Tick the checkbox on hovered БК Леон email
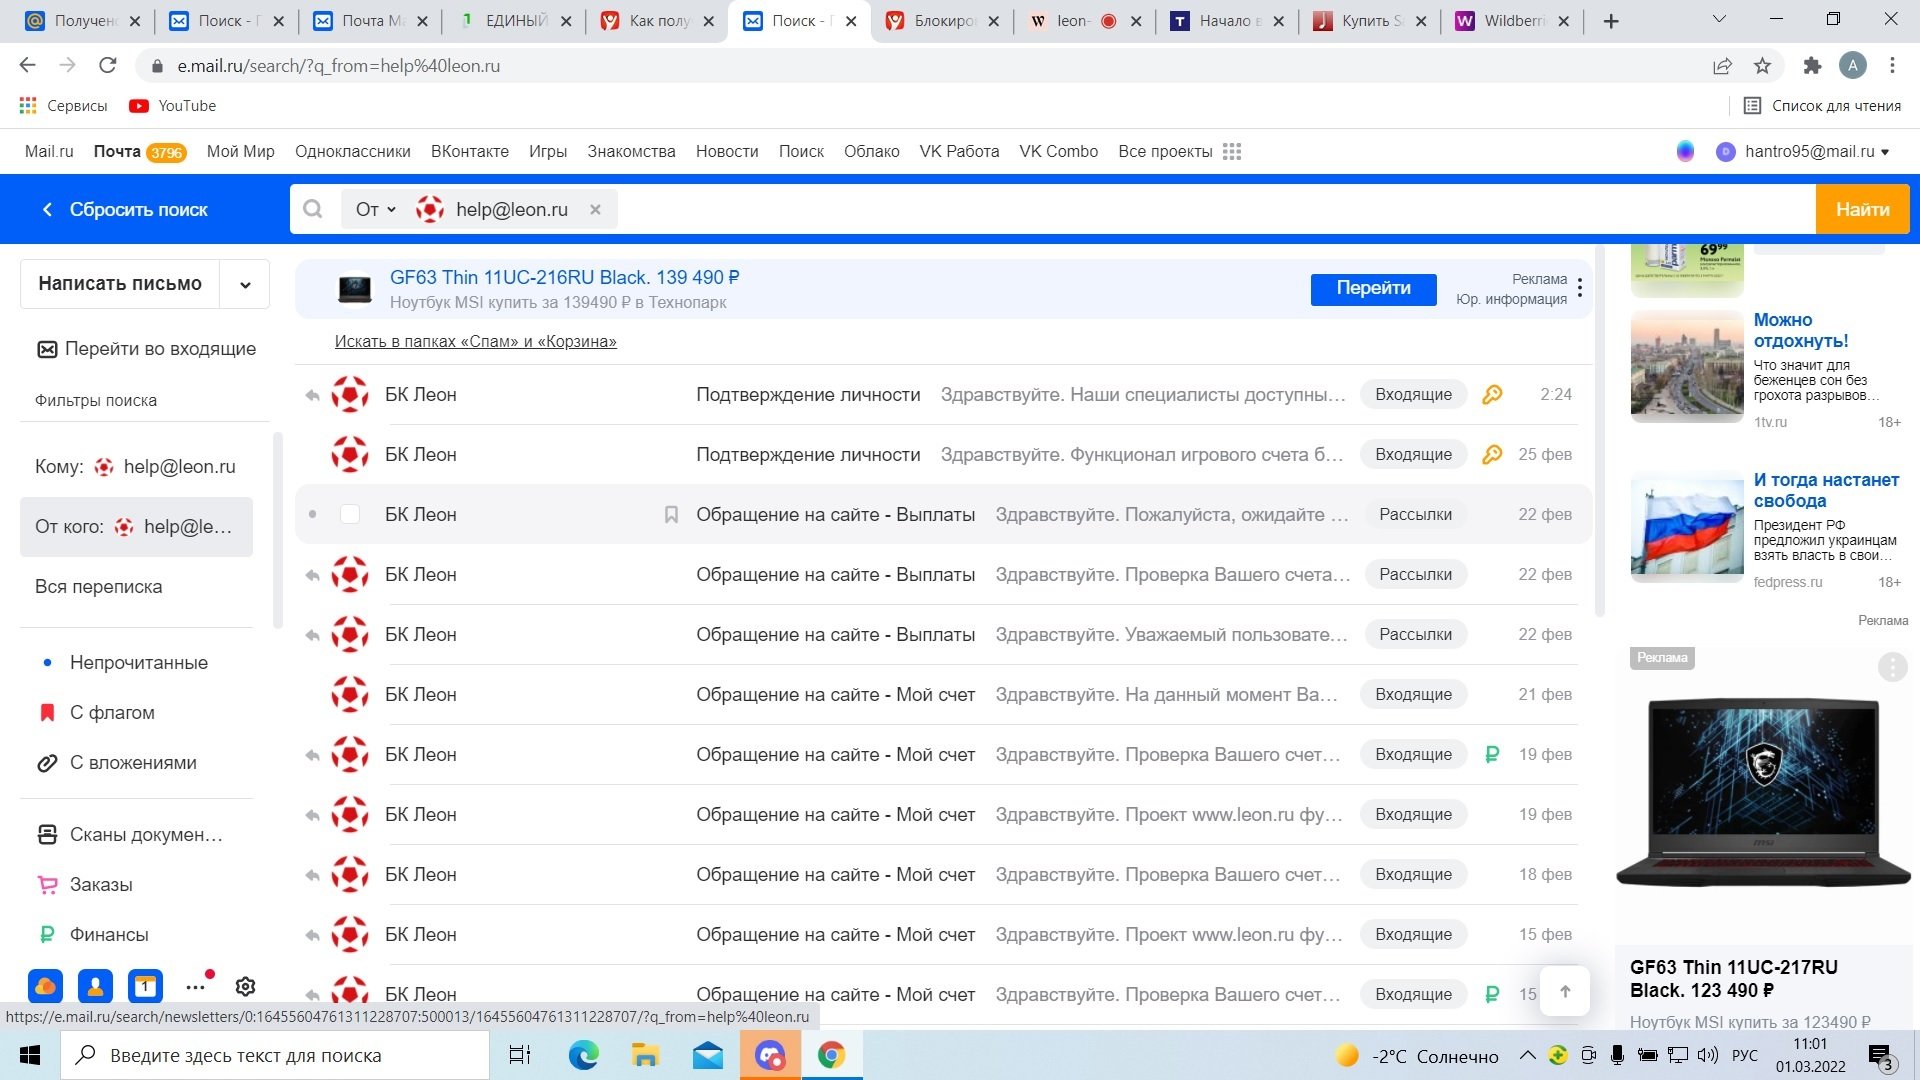The width and height of the screenshot is (1920, 1080). click(349, 514)
